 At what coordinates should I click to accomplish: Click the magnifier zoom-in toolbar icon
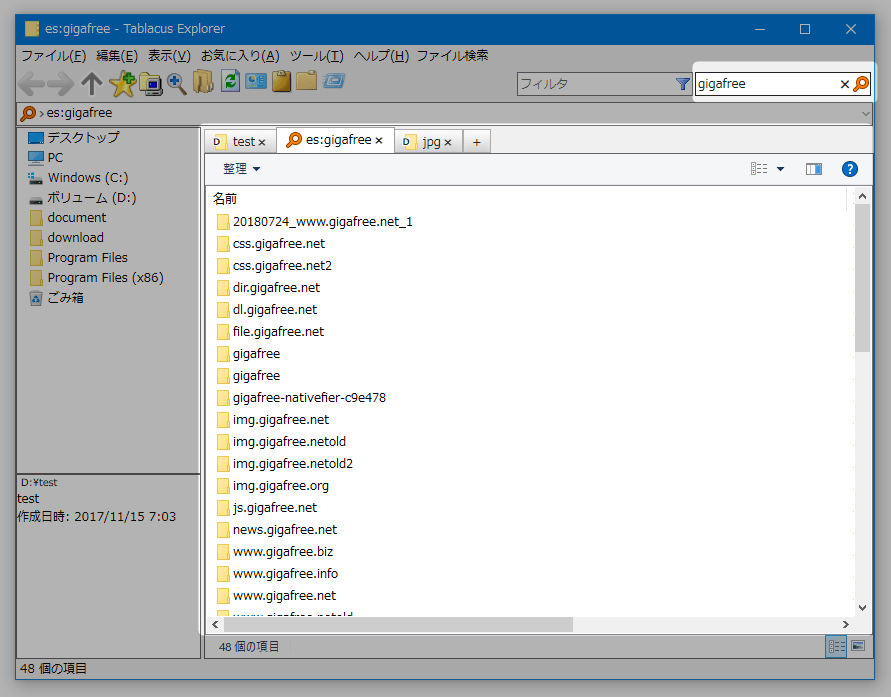(177, 84)
